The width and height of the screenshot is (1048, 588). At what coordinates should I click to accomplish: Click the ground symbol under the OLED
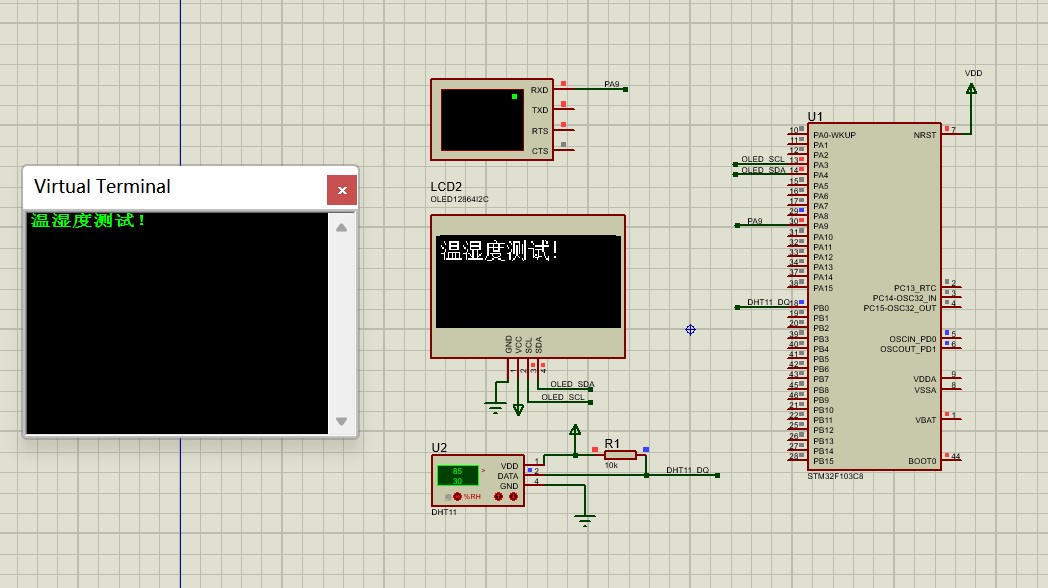[x=495, y=407]
